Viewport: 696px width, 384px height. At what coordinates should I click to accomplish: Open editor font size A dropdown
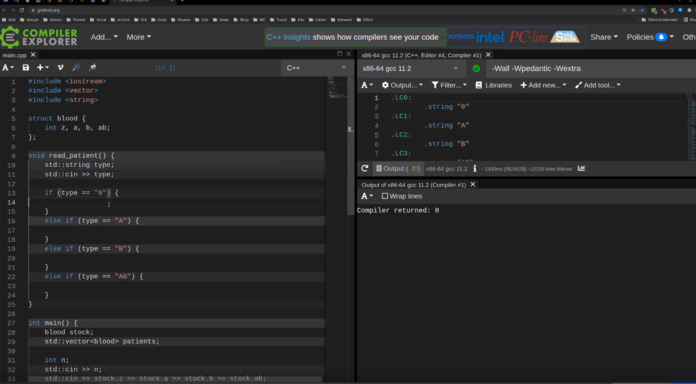[8, 67]
